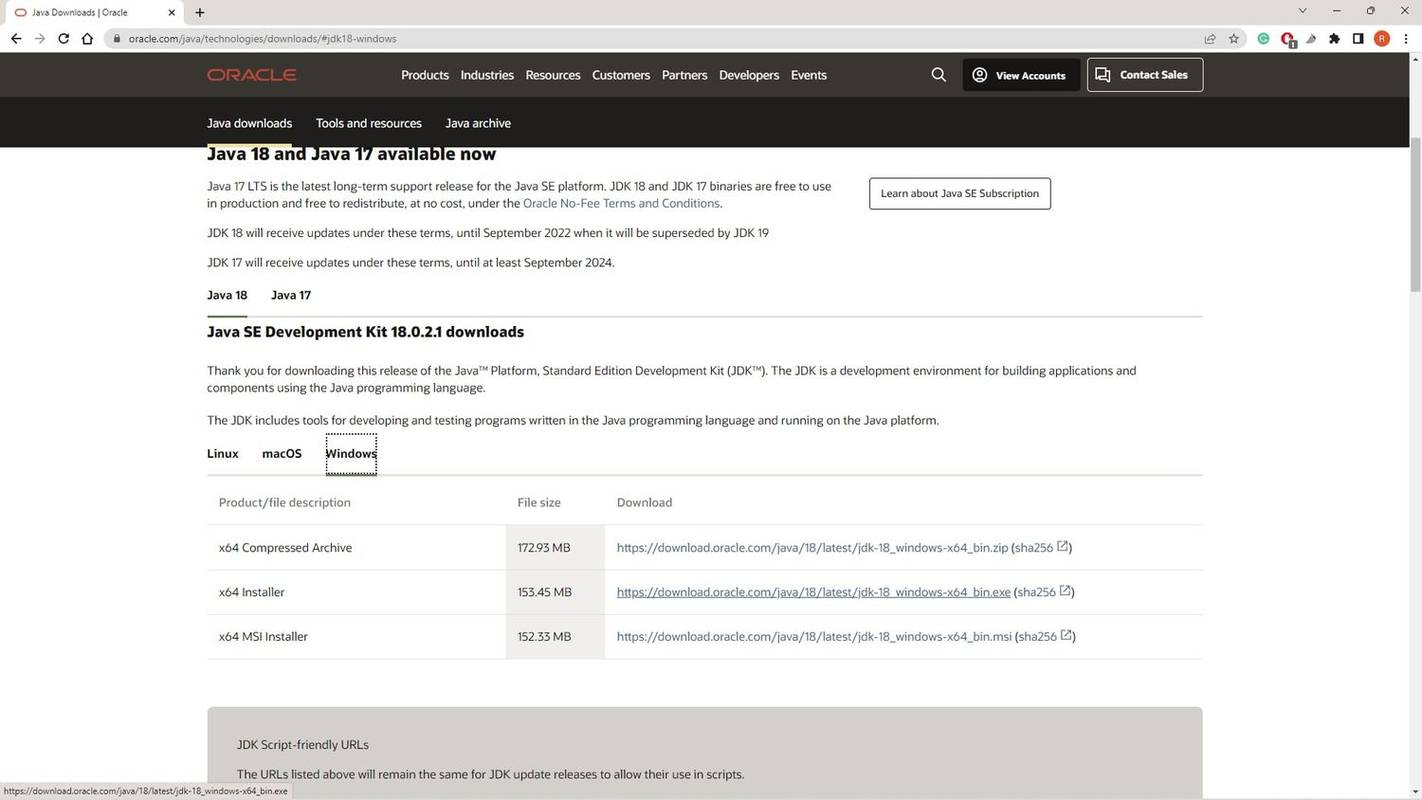Open the Resources menu
Image resolution: width=1422 pixels, height=800 pixels.
pos(553,75)
